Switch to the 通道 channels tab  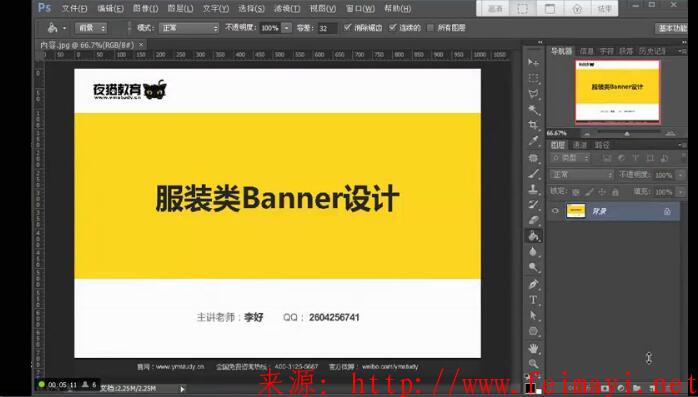tap(580, 145)
